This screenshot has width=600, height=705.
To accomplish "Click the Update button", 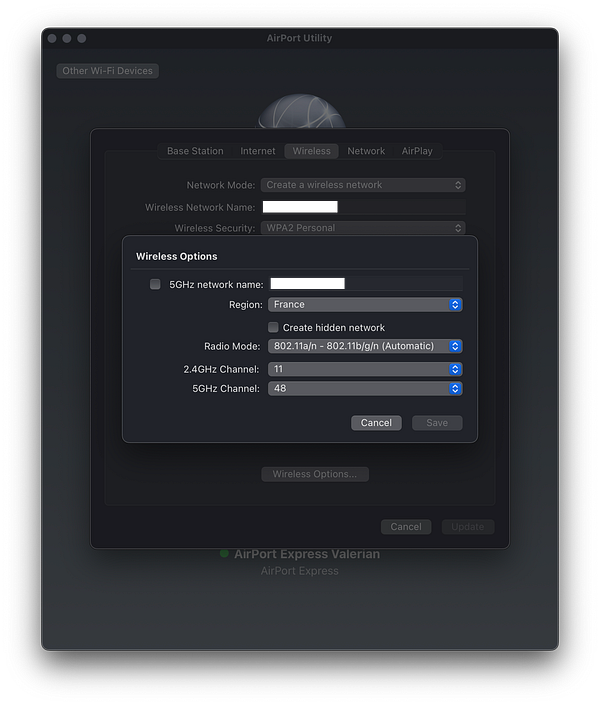I will tap(468, 527).
